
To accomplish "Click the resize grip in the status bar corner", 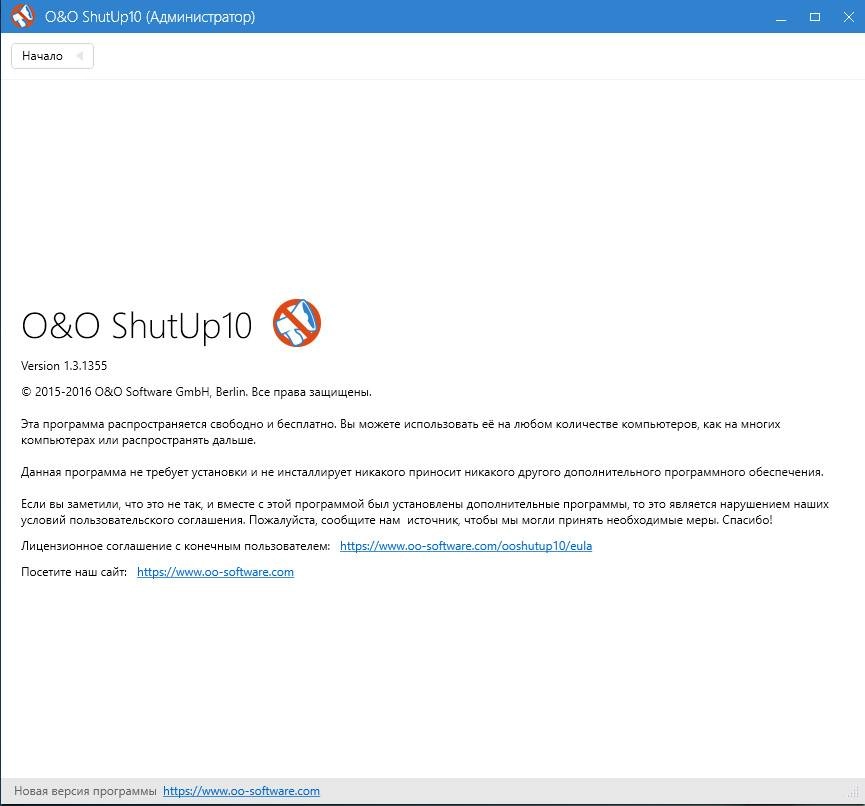I will (854, 793).
